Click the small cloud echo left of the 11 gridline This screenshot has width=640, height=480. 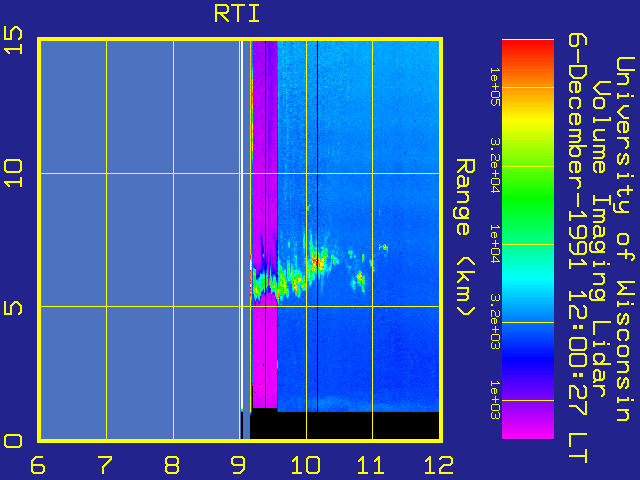click(360, 279)
